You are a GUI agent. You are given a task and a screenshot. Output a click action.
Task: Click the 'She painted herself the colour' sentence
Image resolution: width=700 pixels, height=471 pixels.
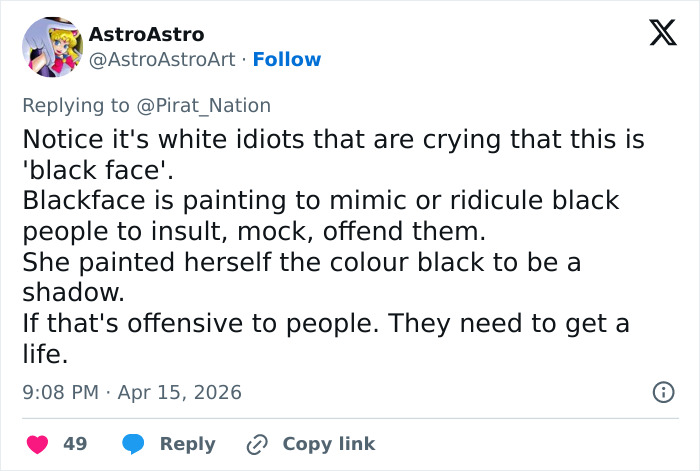click(302, 264)
